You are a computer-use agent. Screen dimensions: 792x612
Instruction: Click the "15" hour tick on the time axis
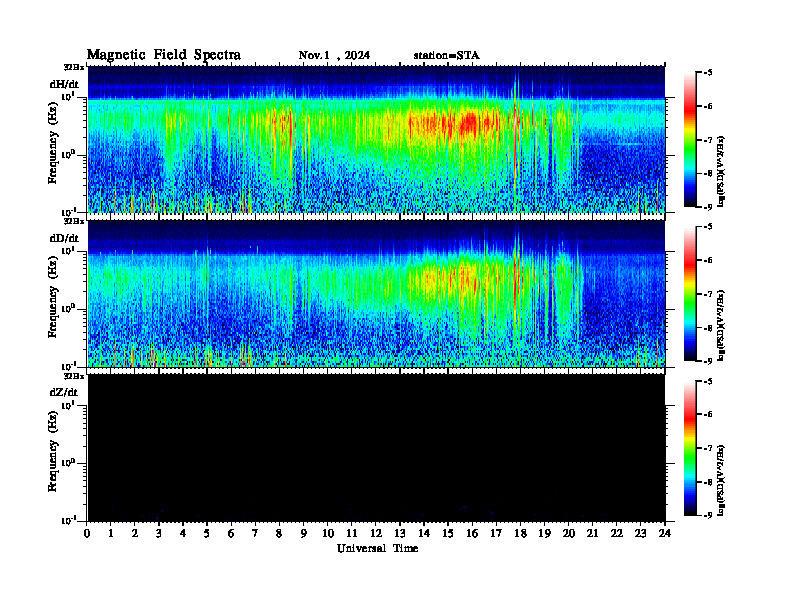pos(448,533)
